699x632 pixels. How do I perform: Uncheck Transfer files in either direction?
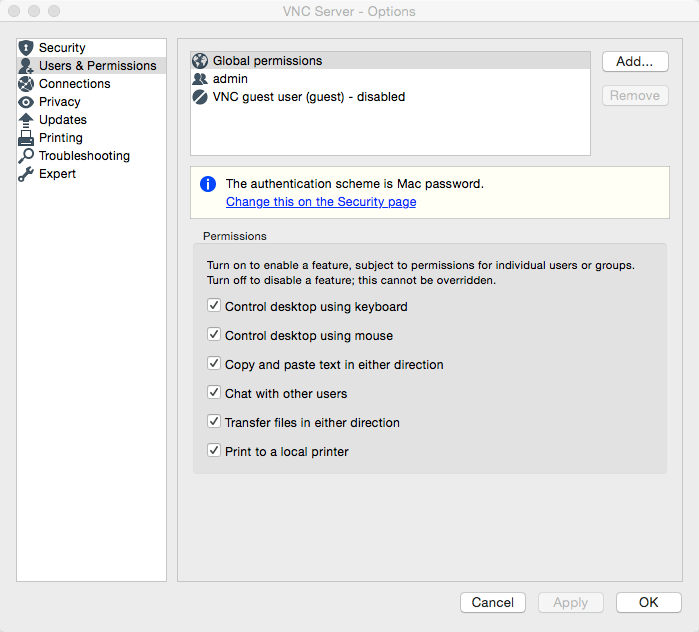(214, 421)
